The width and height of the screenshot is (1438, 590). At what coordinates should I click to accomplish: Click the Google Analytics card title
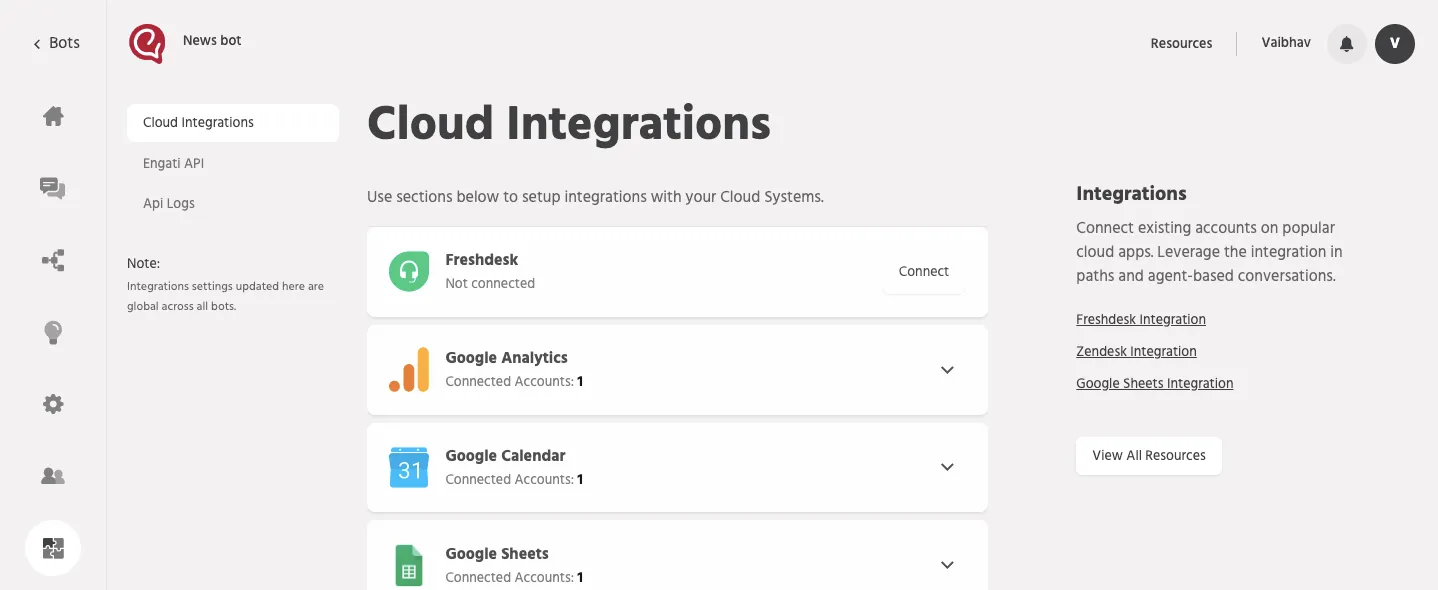[506, 357]
